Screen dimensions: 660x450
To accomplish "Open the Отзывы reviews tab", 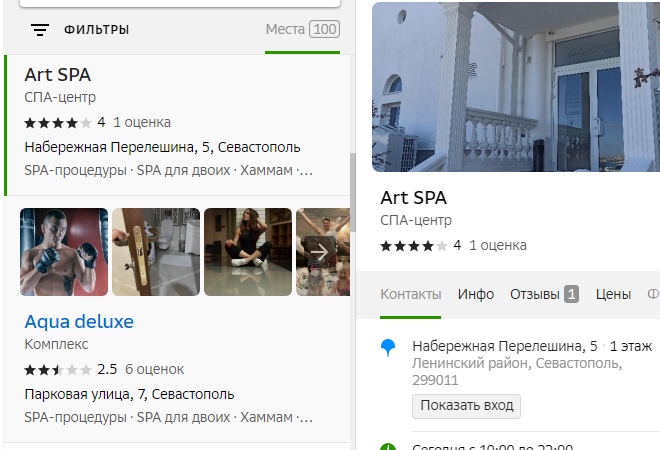I will pos(544,294).
